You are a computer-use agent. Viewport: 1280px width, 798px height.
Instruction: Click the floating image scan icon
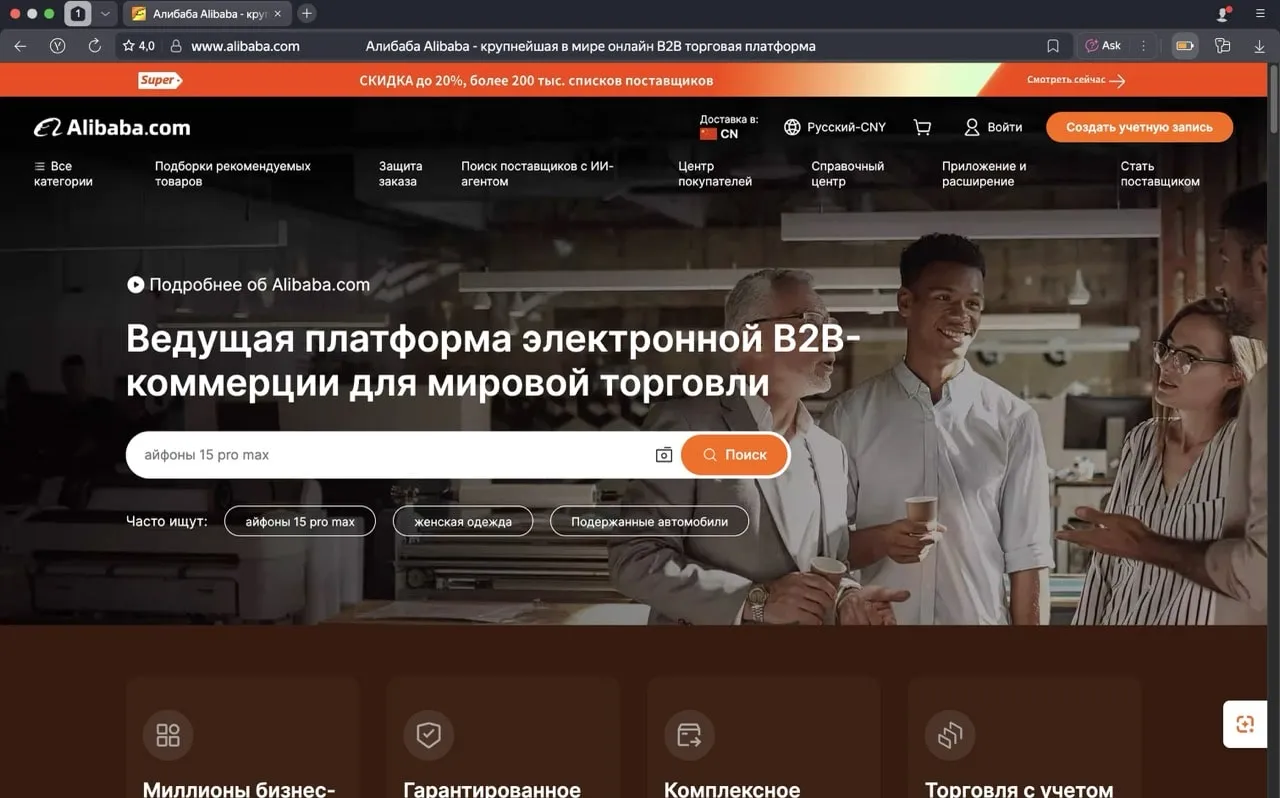(x=1245, y=724)
